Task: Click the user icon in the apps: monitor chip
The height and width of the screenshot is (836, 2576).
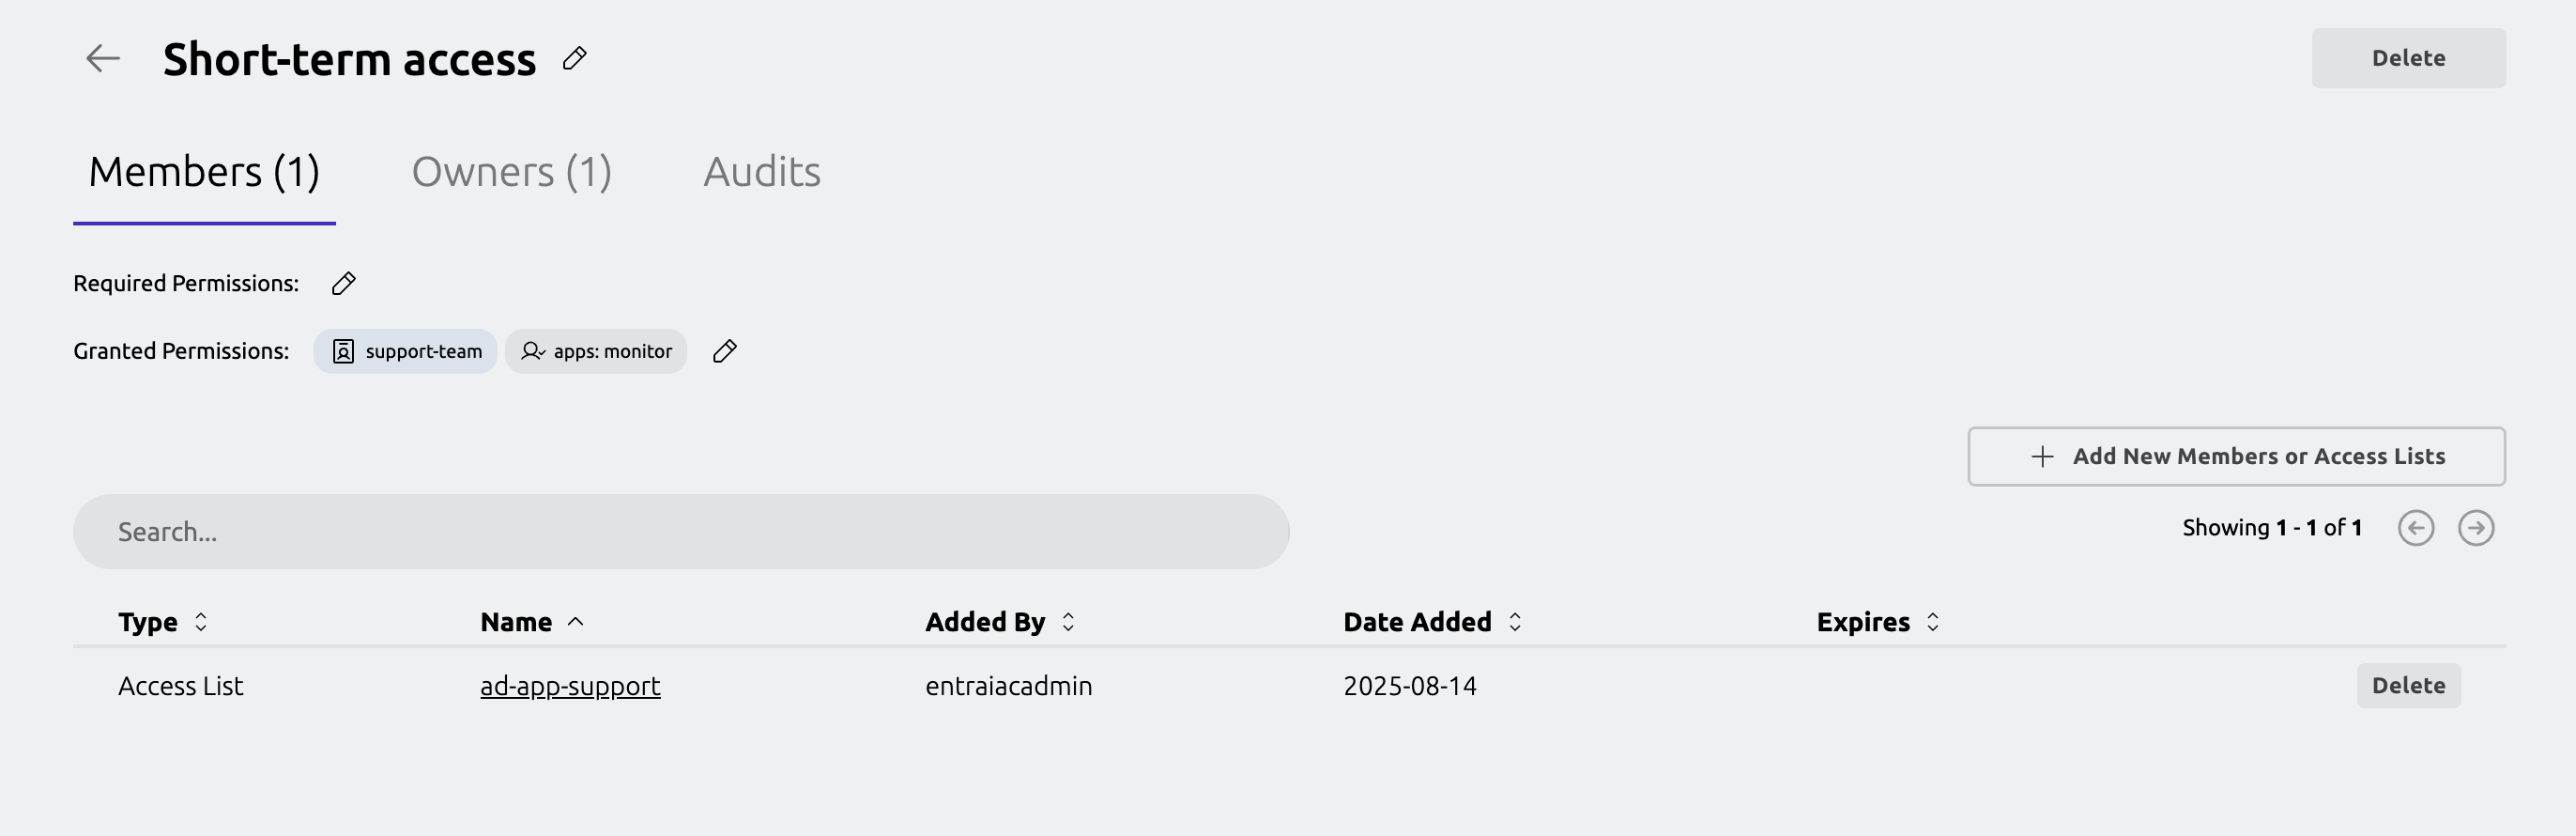Action: coord(533,352)
